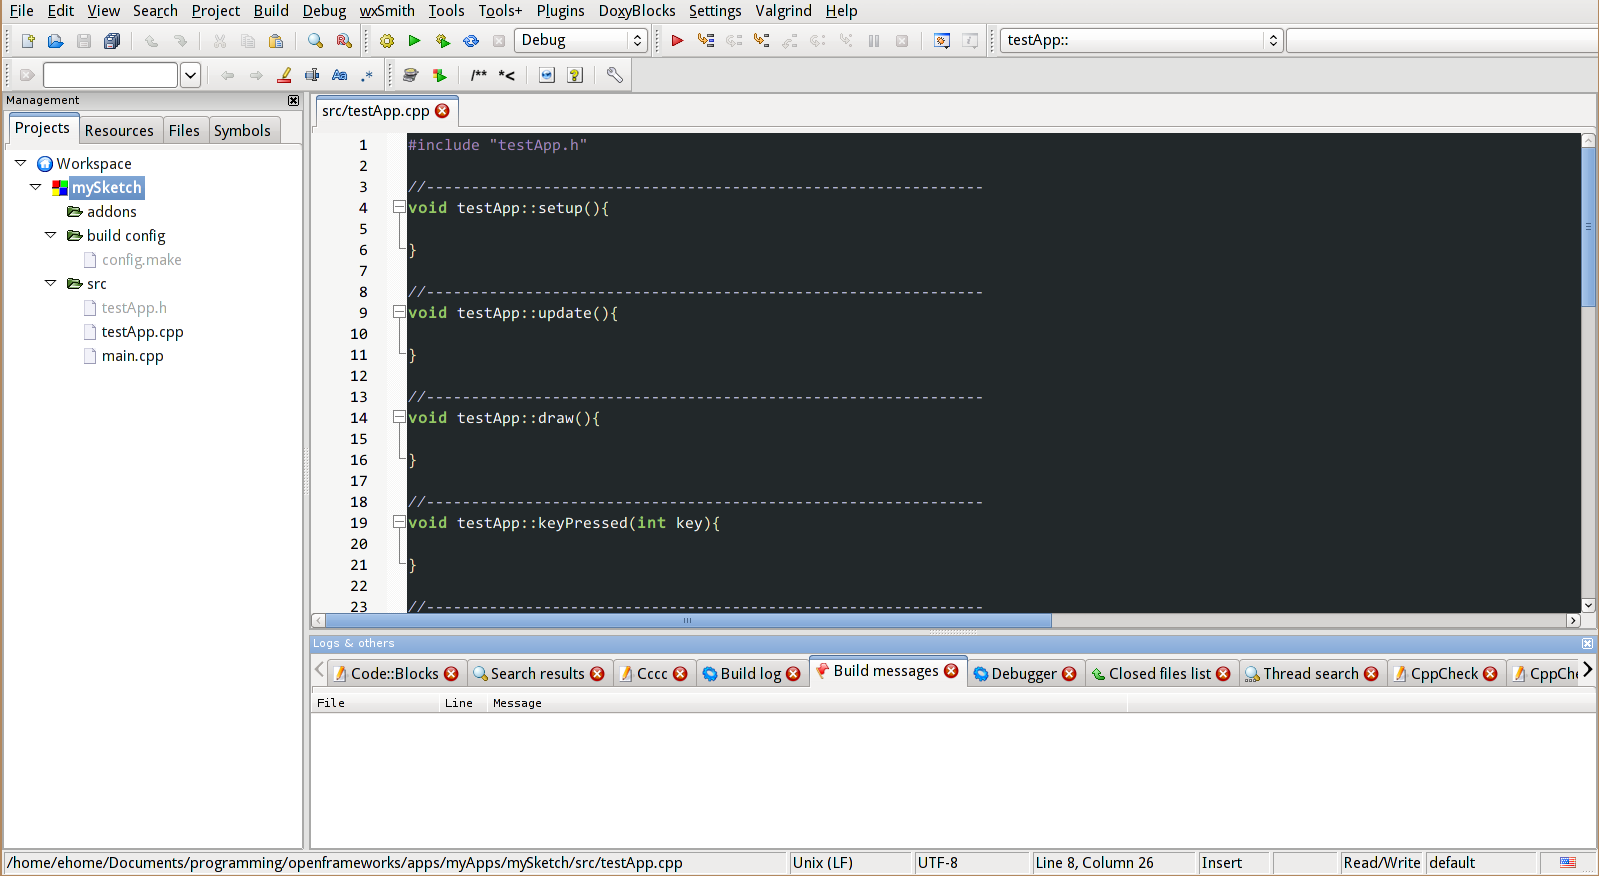Insert line comment with *< icon
1599x876 pixels.
pyautogui.click(x=507, y=75)
